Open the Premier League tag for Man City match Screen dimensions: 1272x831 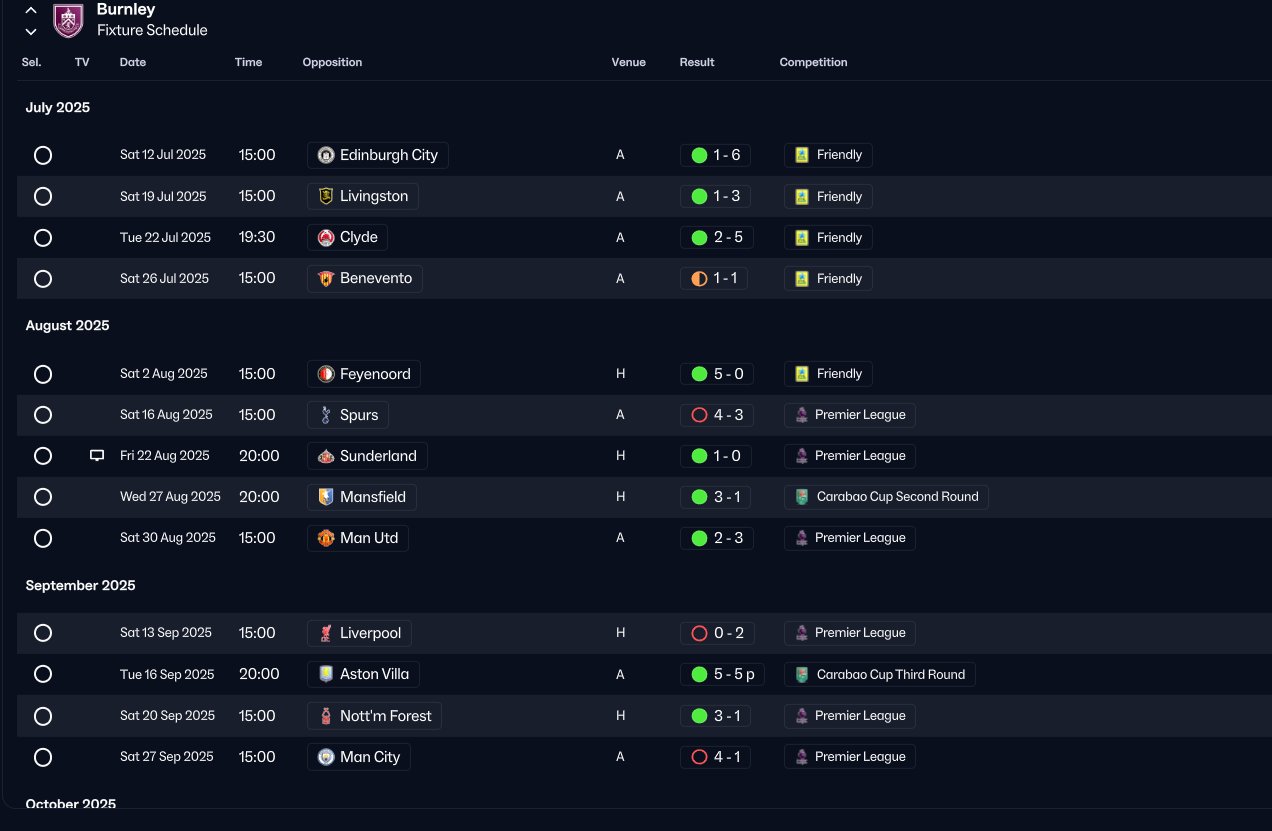pyautogui.click(x=850, y=757)
